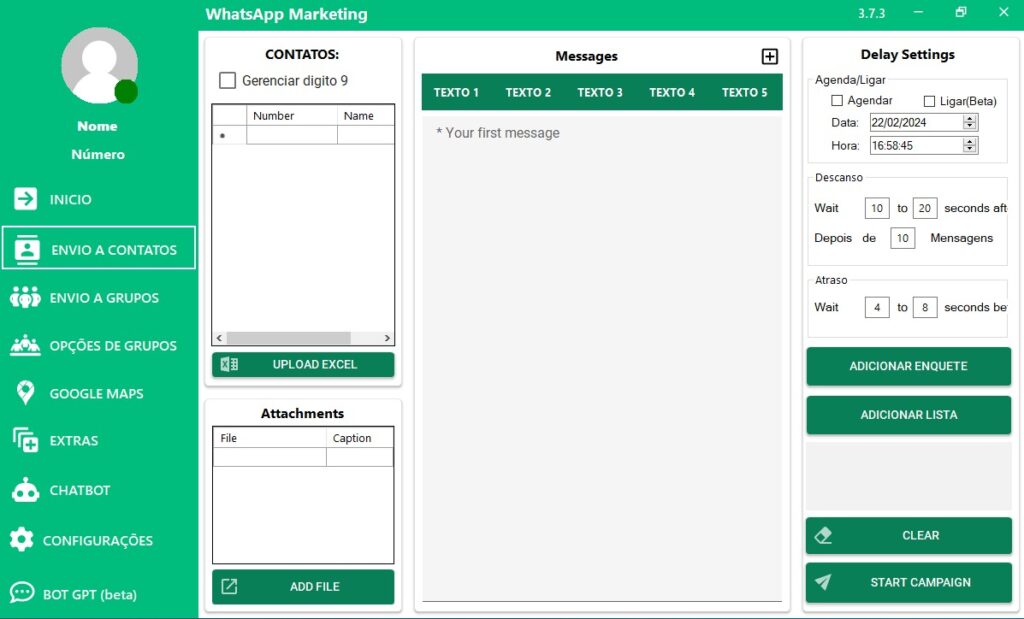Click the contact card icon for Envio a Contatos
The height and width of the screenshot is (619, 1024).
pyautogui.click(x=27, y=249)
